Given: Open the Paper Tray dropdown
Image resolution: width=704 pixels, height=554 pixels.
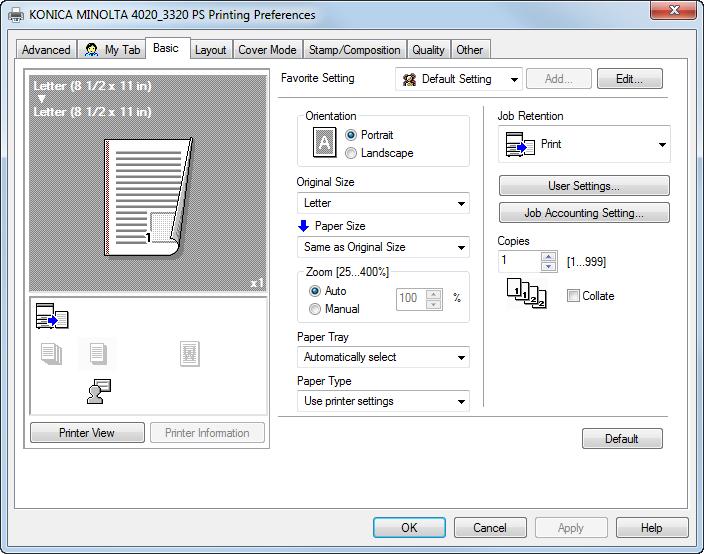Looking at the screenshot, I should tap(383, 357).
